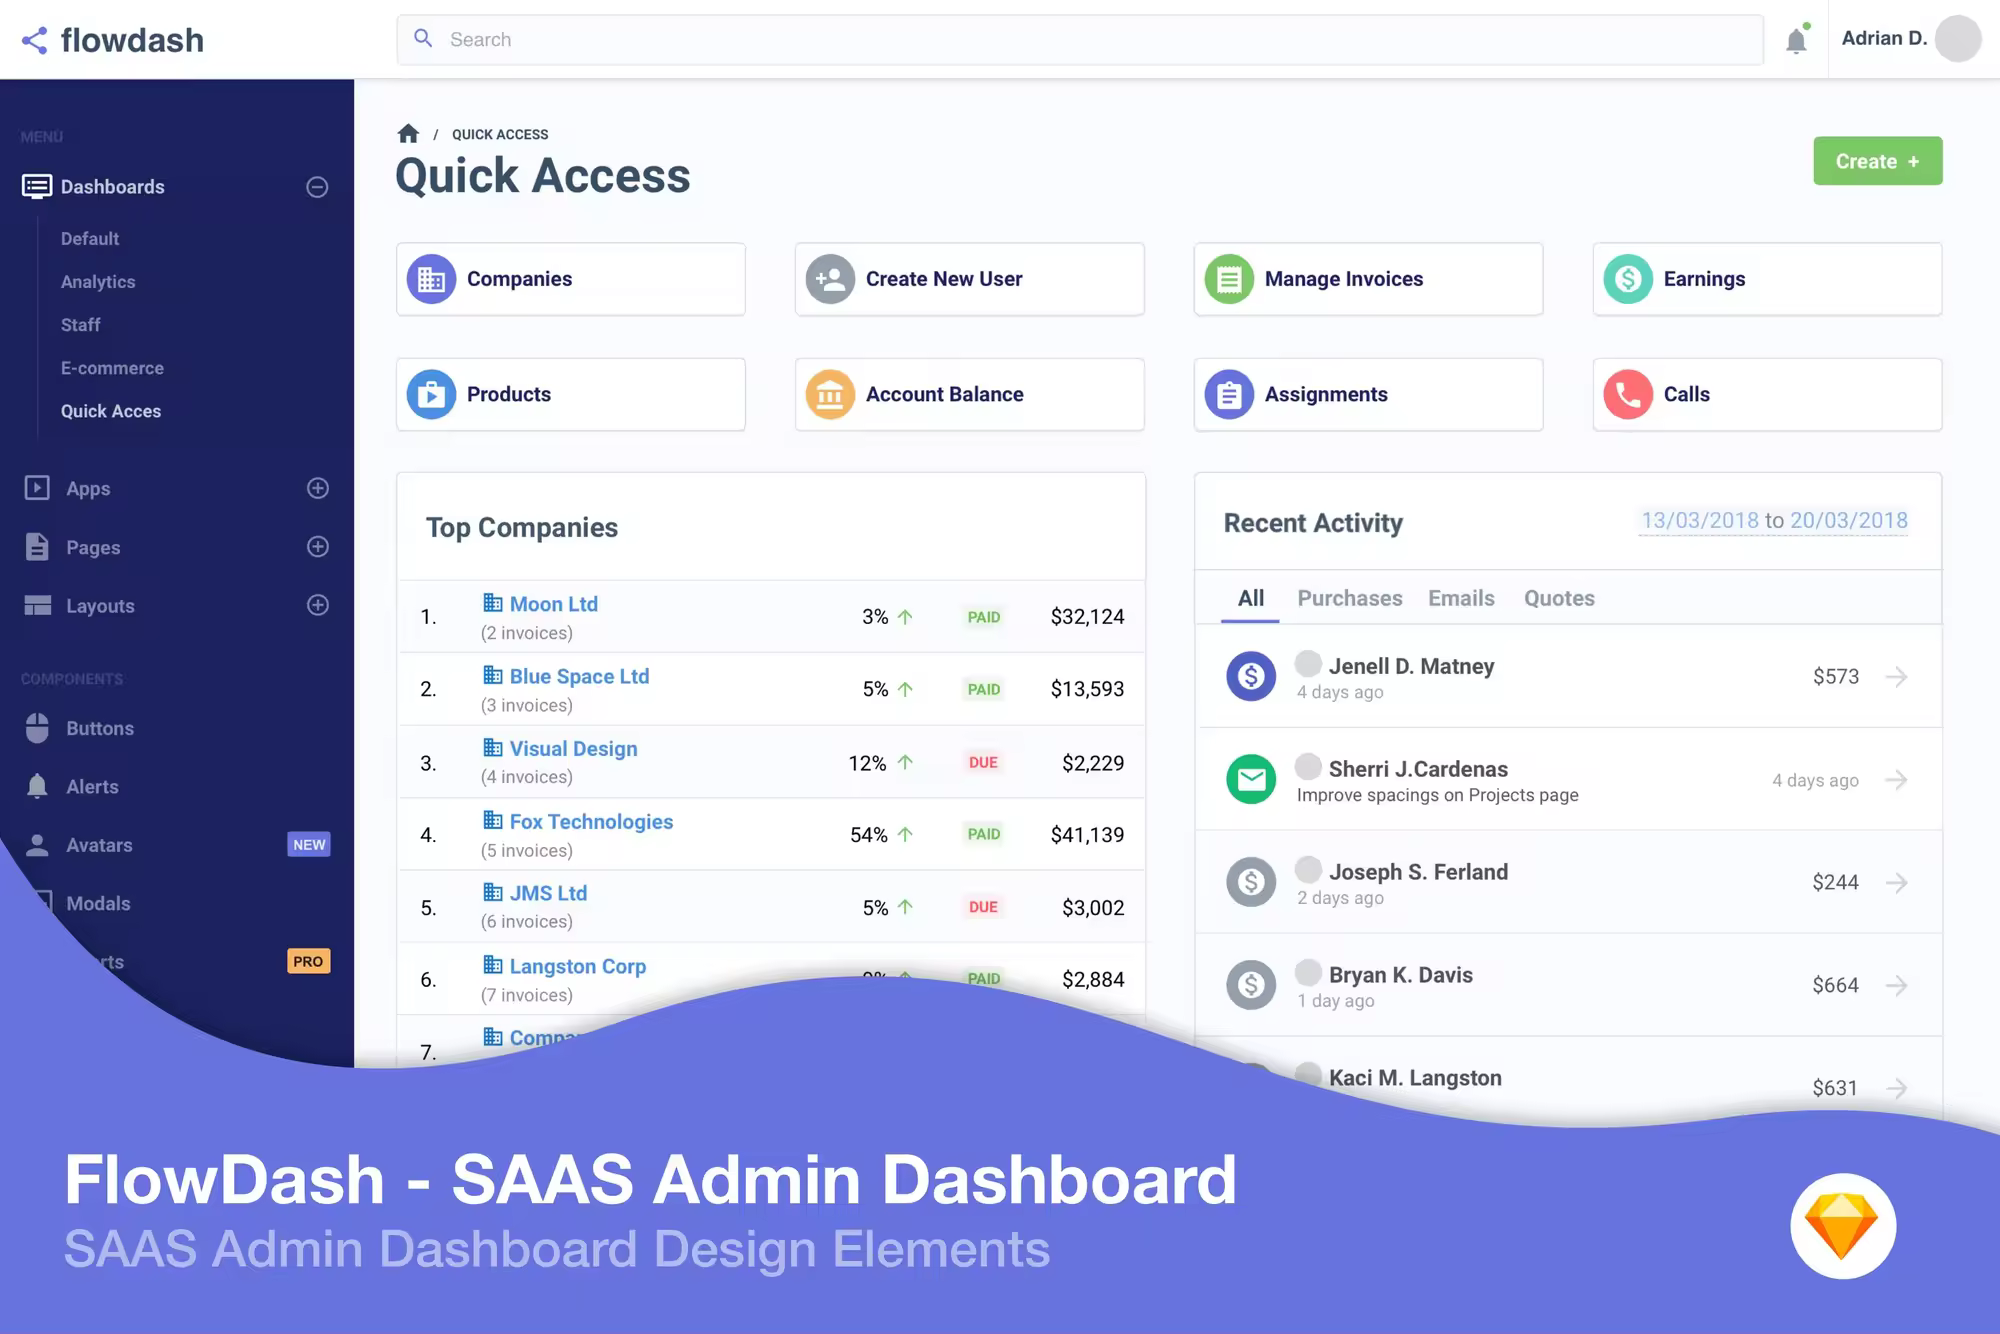Click arrow on Bryan K. Davis row
Image resolution: width=2000 pixels, height=1334 pixels.
pos(1896,986)
